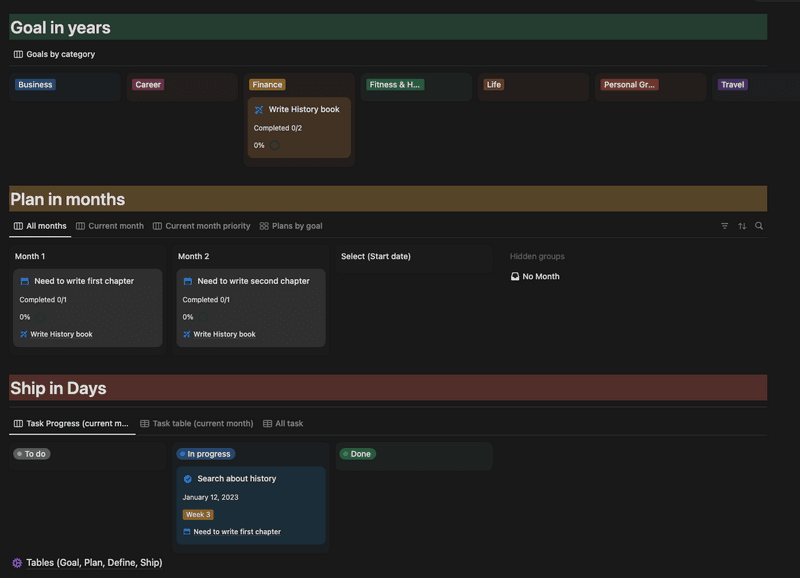Select the Travel category tag
Image resolution: width=800 pixels, height=578 pixels.
pos(733,85)
